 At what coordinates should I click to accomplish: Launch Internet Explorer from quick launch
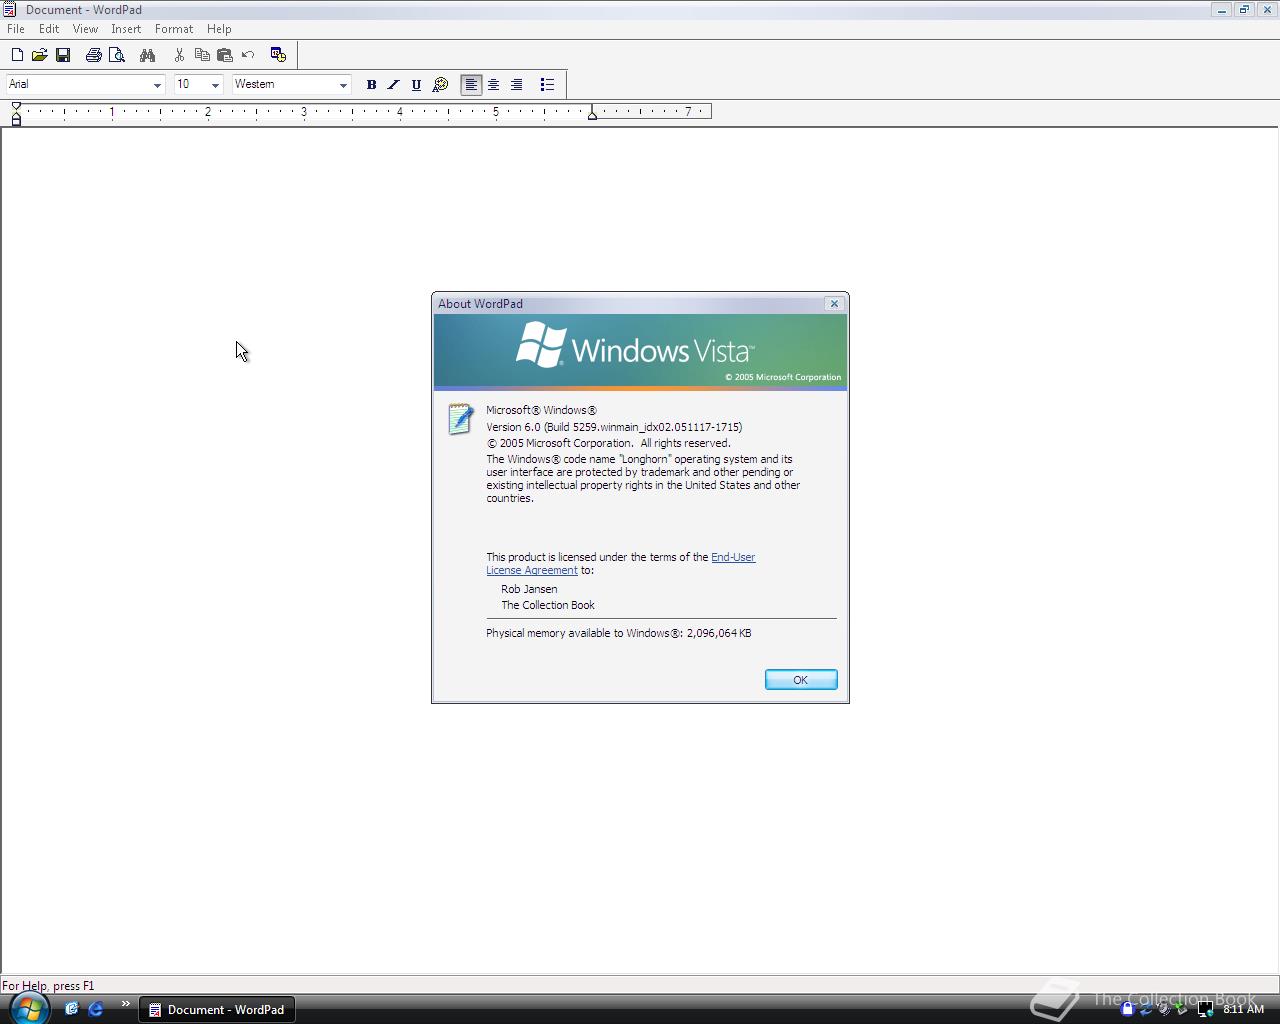click(96, 1009)
